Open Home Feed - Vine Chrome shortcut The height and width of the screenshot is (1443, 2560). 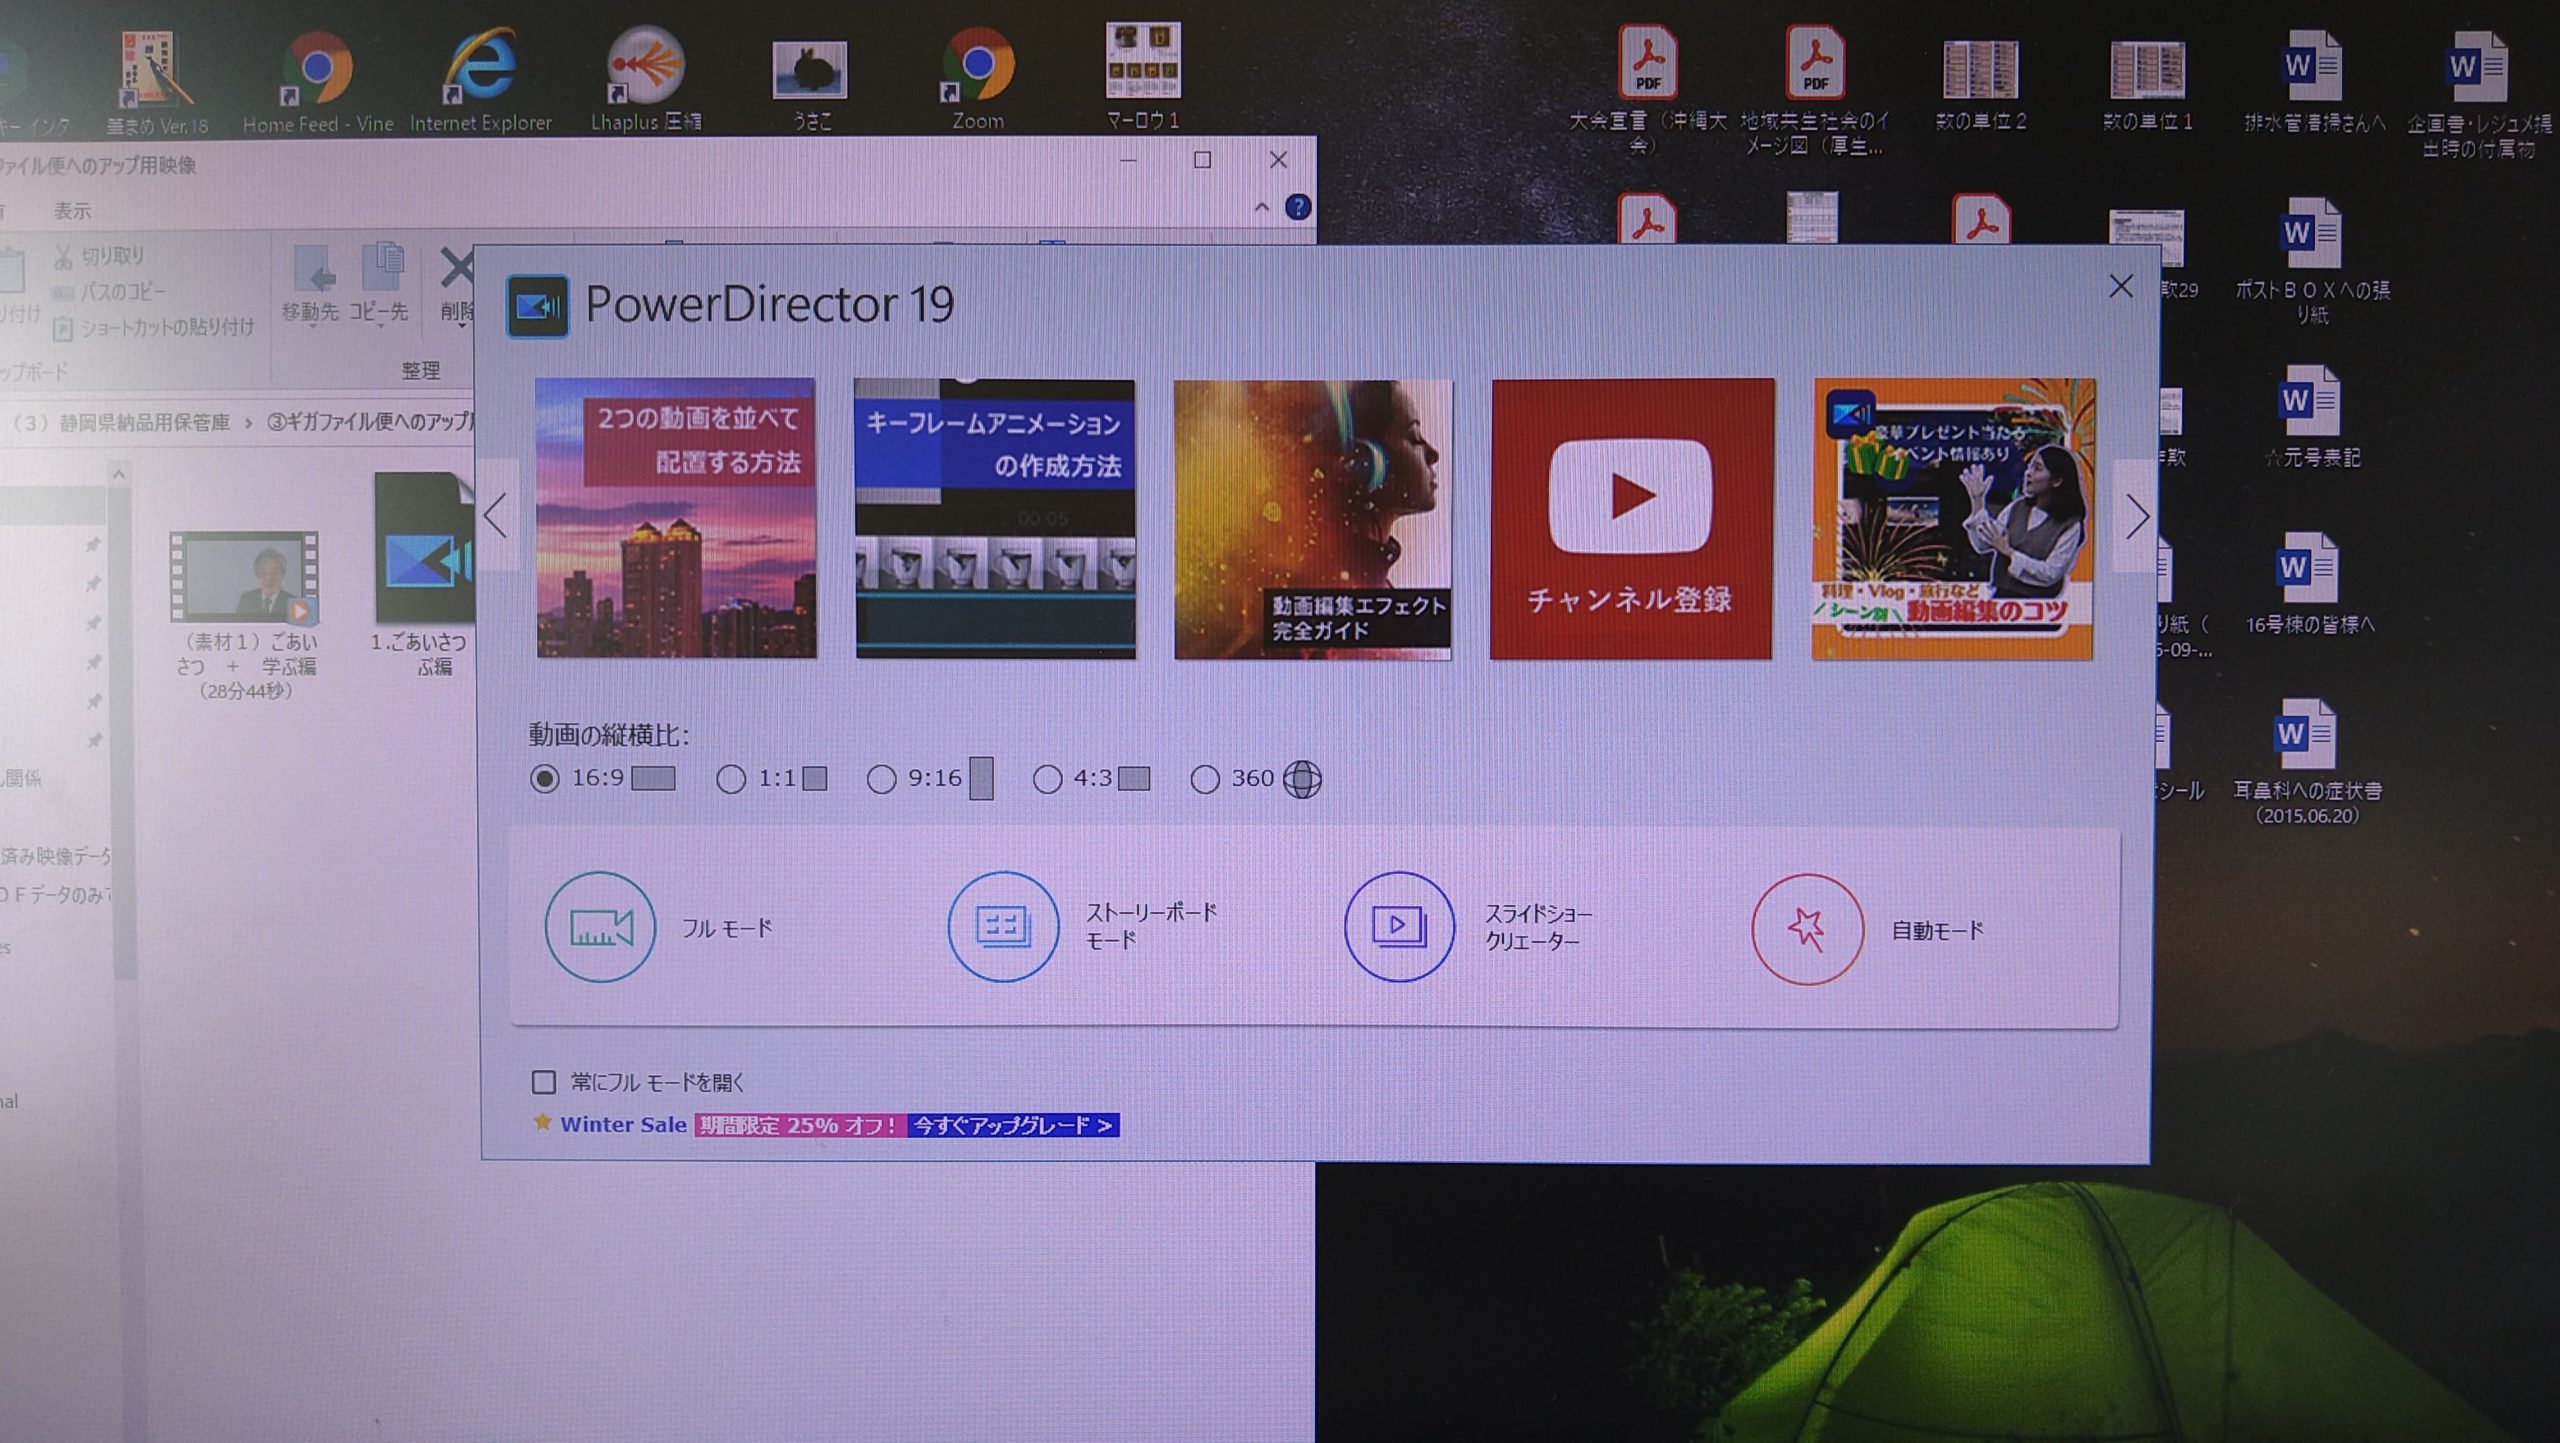pyautogui.click(x=317, y=82)
